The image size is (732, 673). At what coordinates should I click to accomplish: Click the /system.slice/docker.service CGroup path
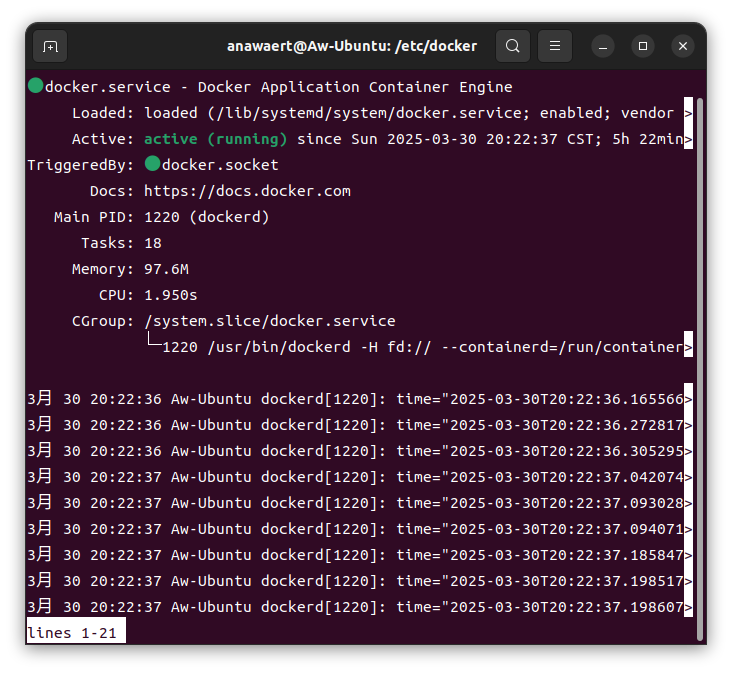270,321
